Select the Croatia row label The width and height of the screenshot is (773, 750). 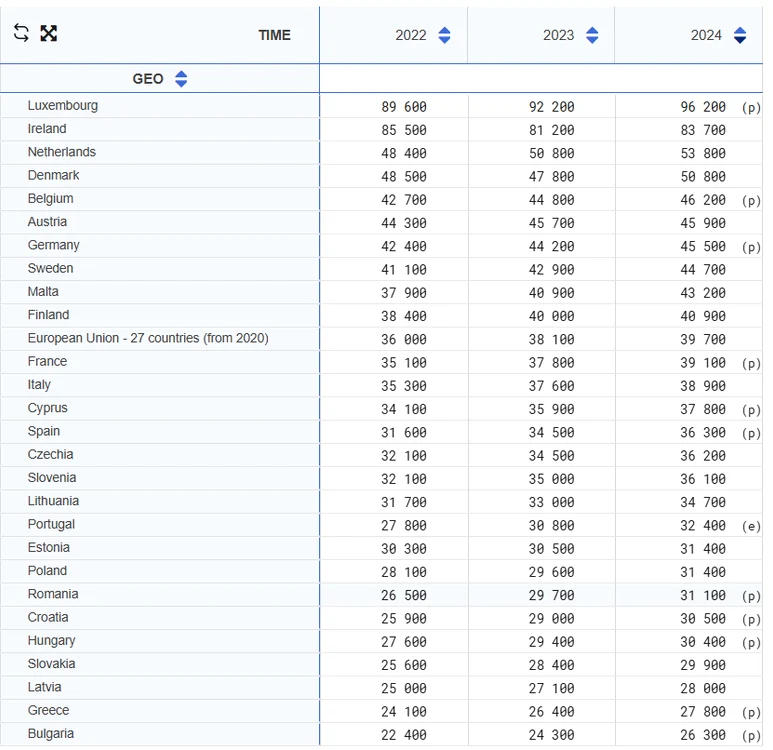pyautogui.click(x=48, y=617)
